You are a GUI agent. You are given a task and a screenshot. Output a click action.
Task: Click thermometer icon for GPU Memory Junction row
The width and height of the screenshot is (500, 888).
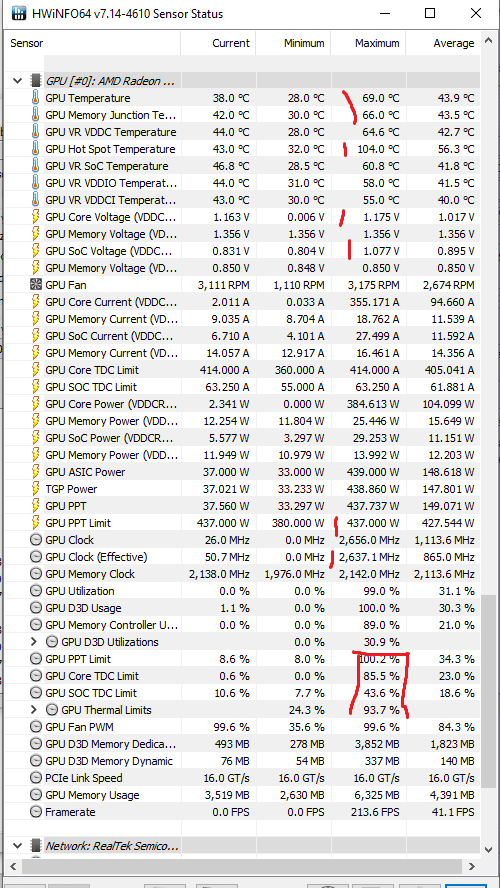pos(36,115)
